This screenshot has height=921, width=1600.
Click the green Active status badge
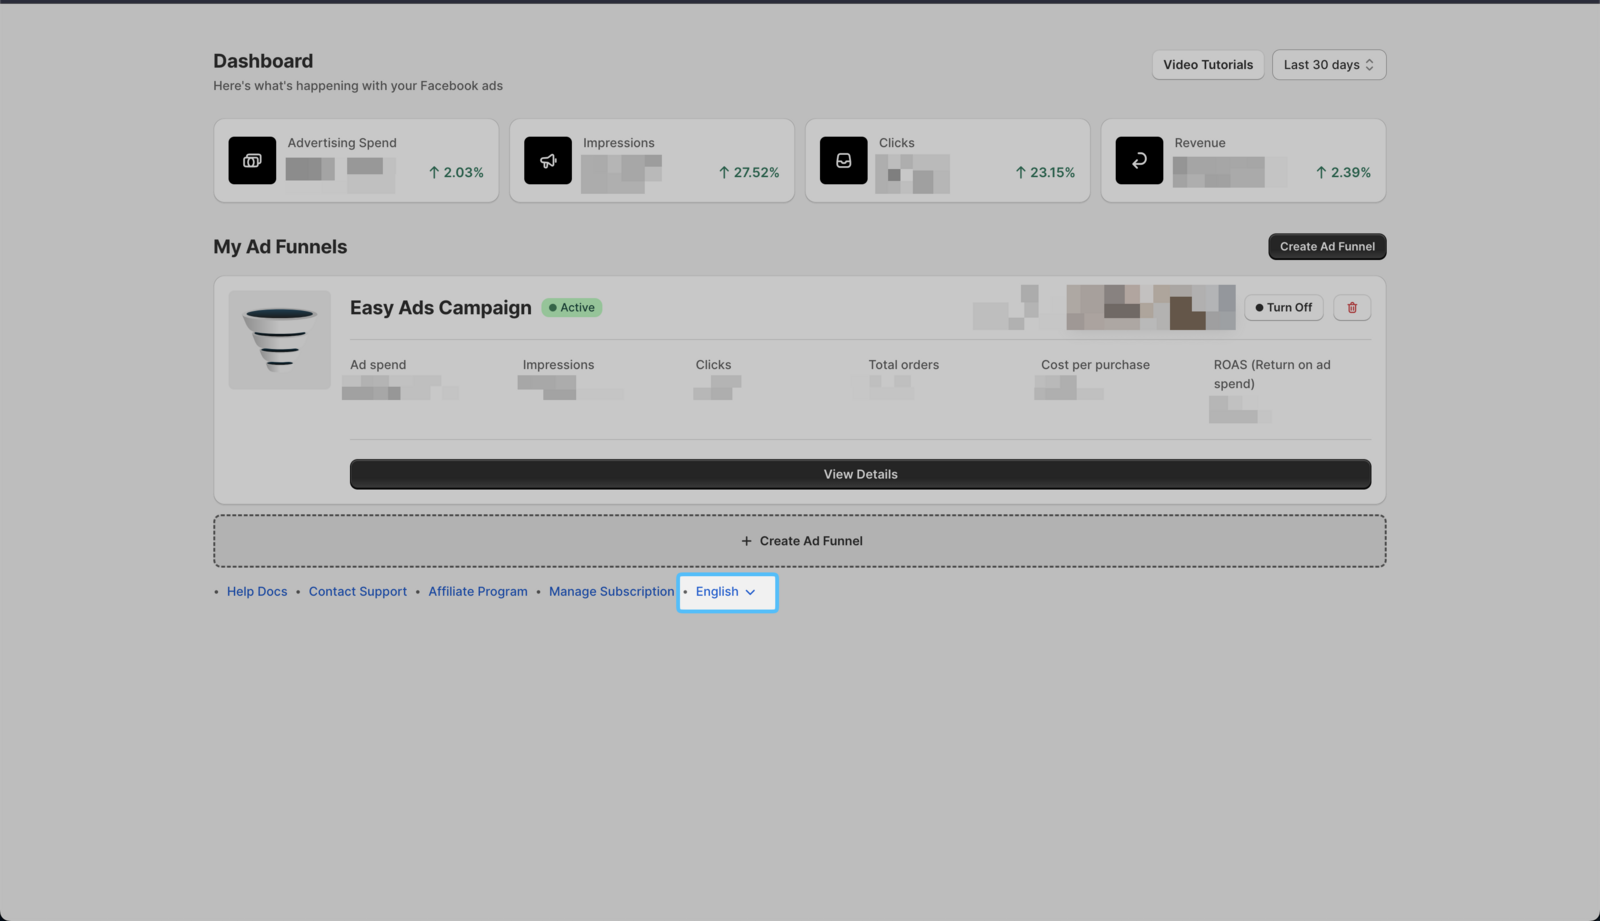click(572, 308)
